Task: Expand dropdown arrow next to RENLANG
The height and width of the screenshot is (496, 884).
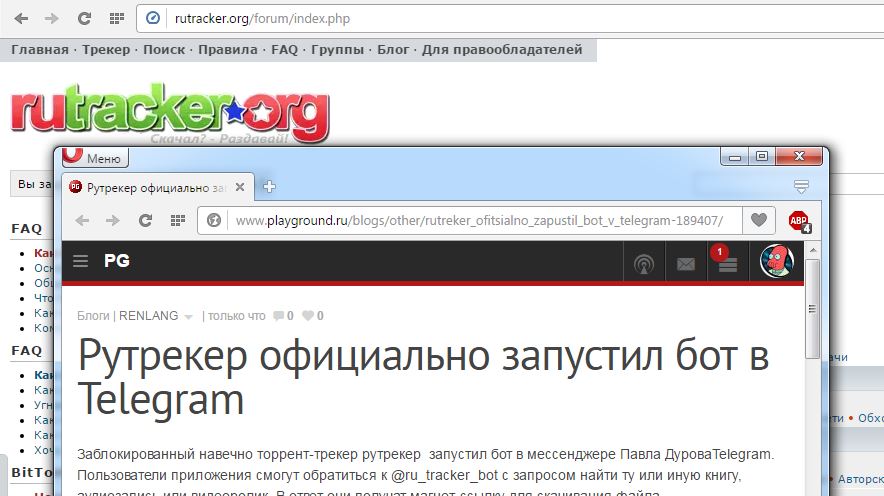Action: point(188,317)
